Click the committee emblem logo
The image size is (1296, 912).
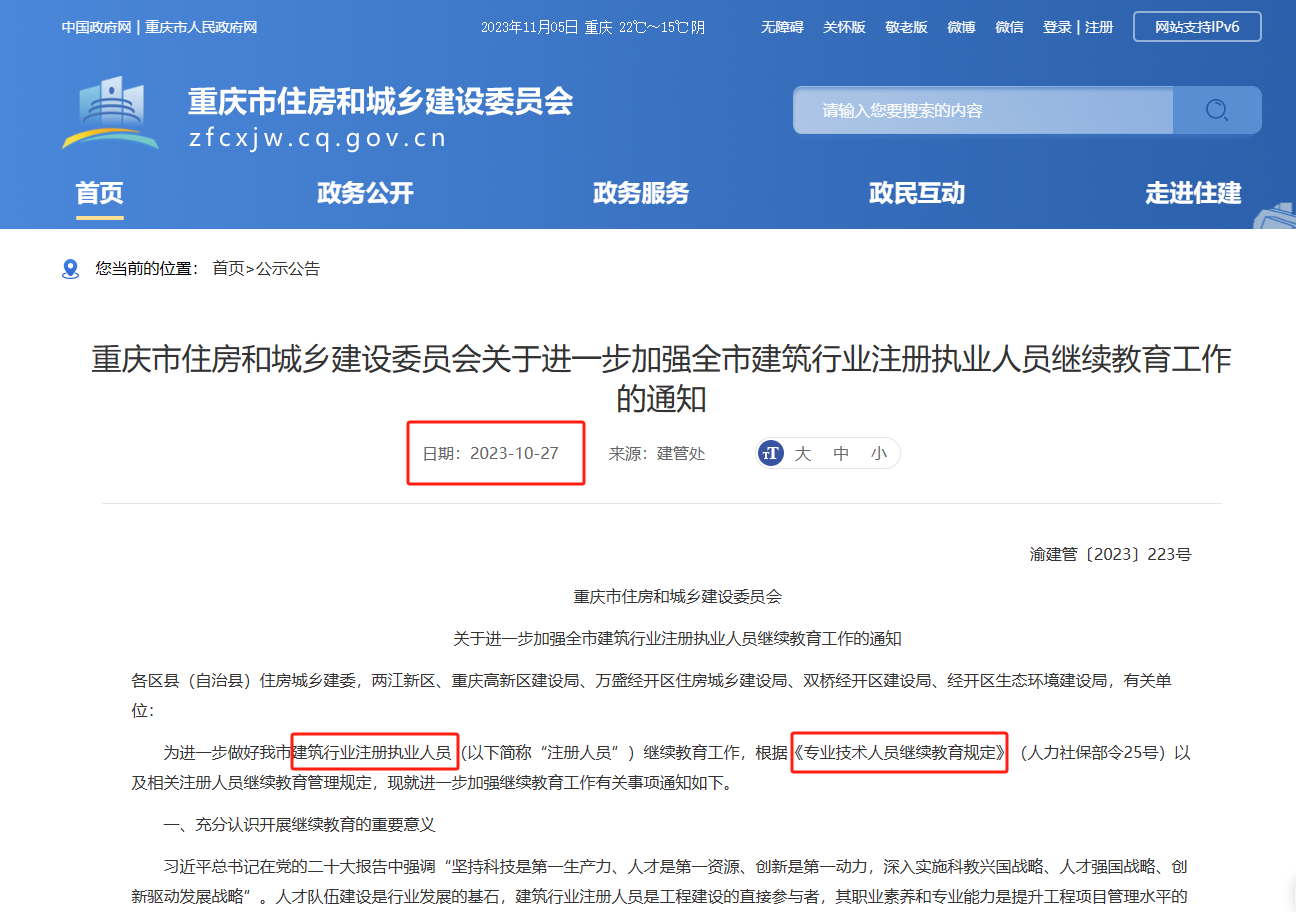(110, 115)
